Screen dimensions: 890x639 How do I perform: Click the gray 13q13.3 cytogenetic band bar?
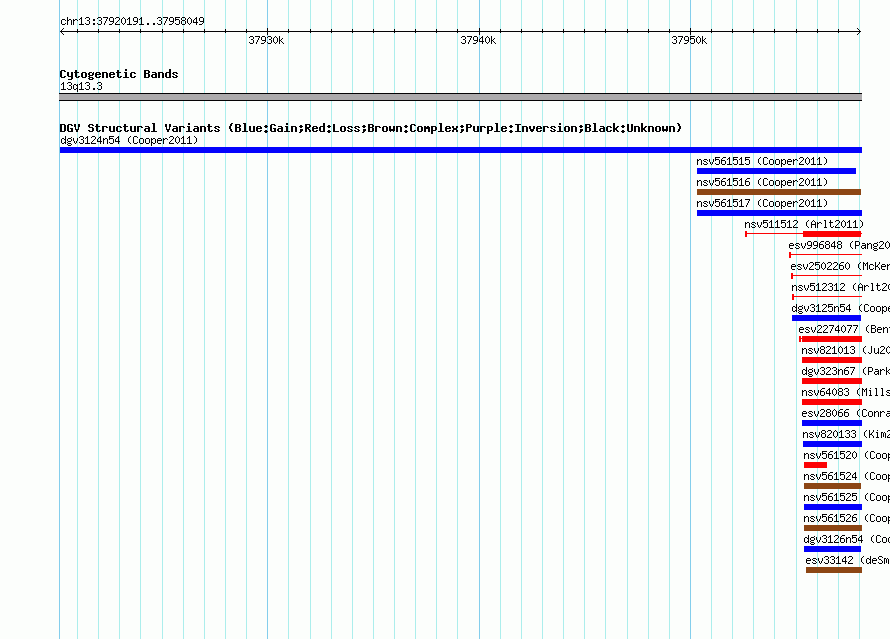[461, 97]
